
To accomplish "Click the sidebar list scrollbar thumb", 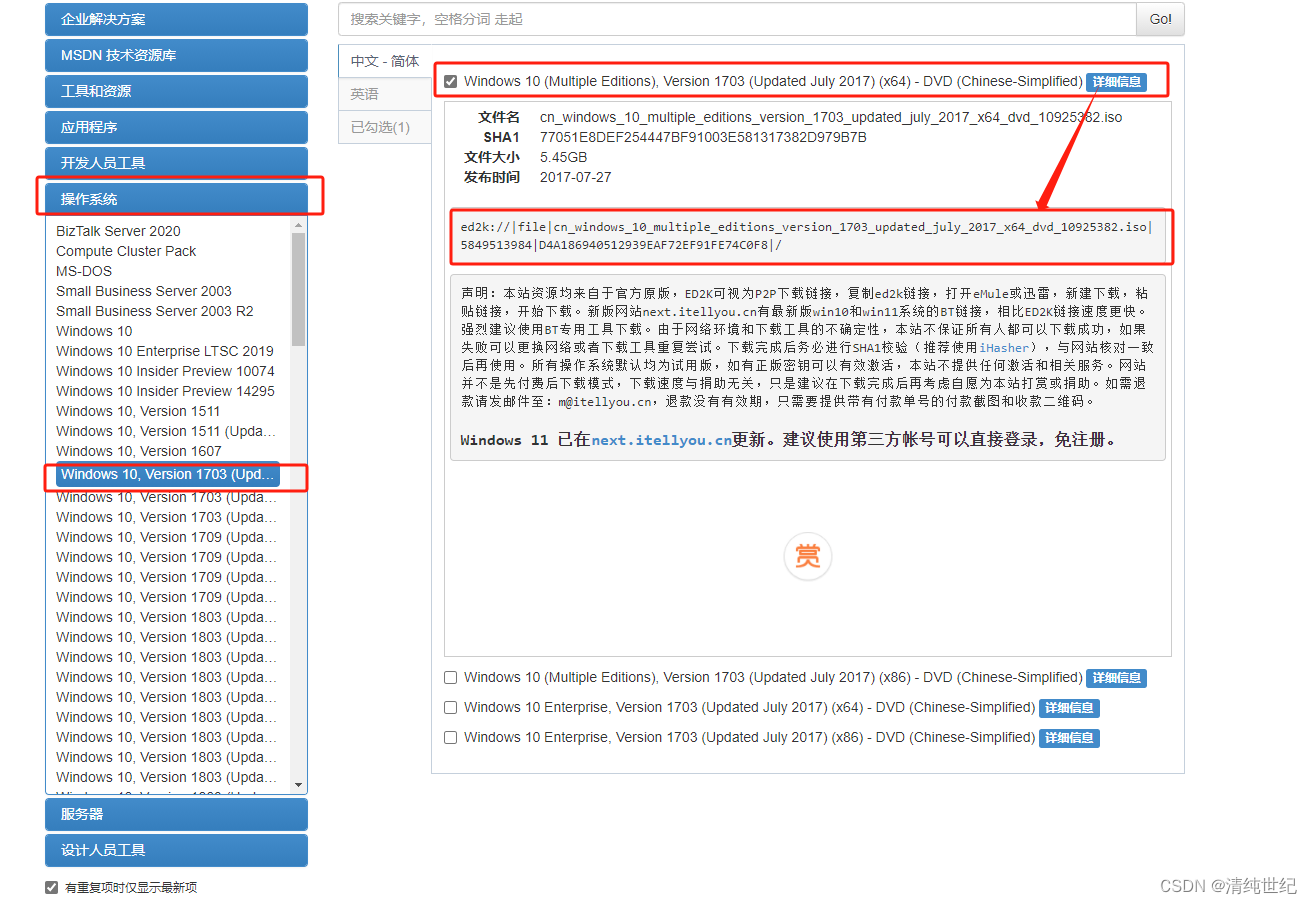I will click(x=298, y=289).
